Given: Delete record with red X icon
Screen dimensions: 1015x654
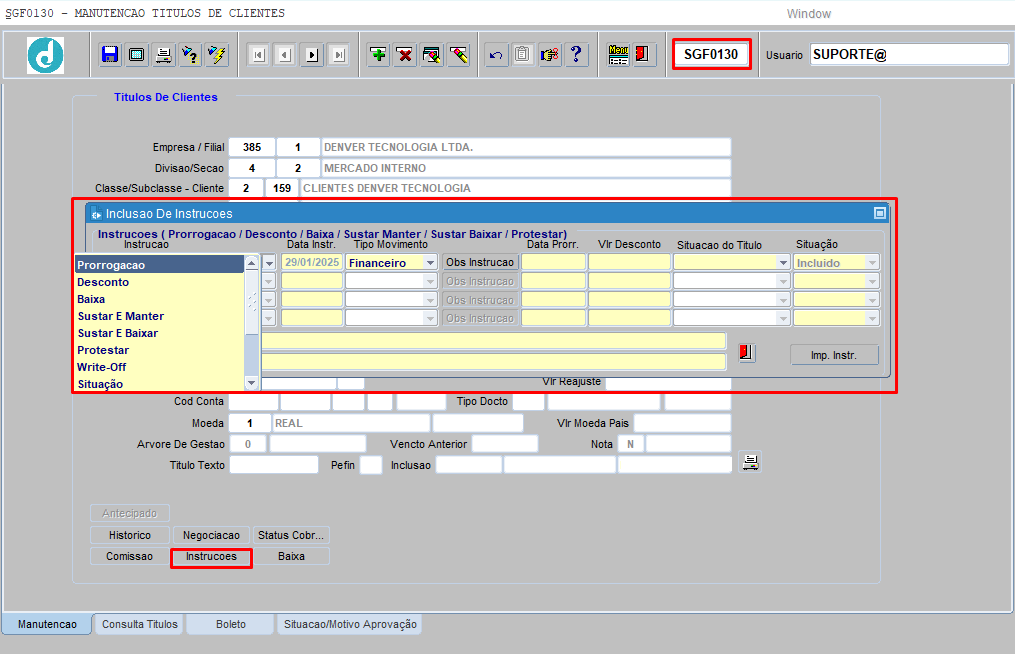Looking at the screenshot, I should coord(405,54).
